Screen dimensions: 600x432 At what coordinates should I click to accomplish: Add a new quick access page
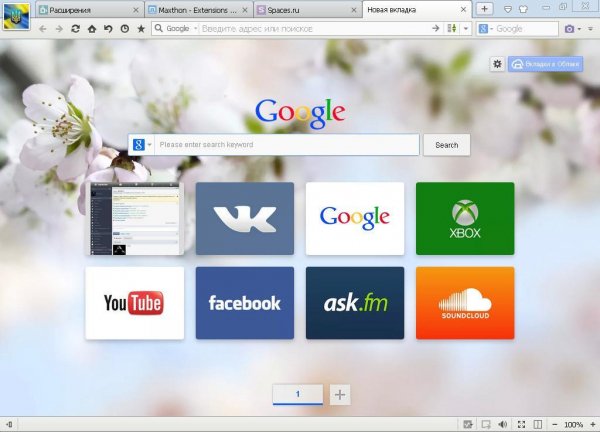point(340,394)
